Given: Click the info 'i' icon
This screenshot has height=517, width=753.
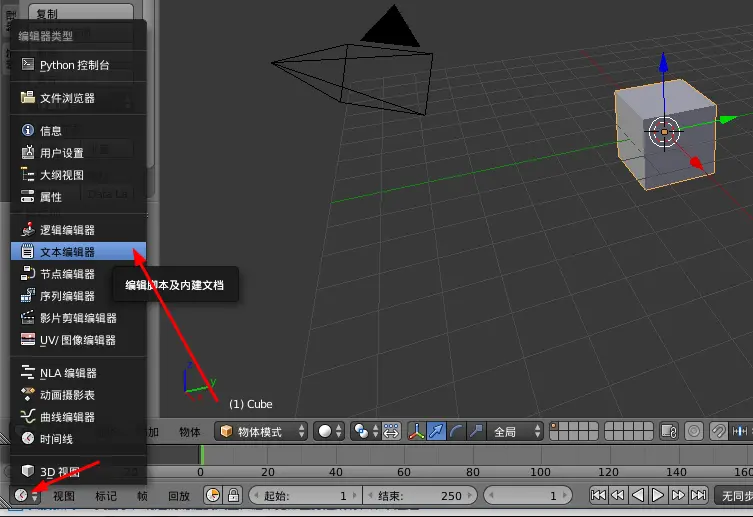Looking at the screenshot, I should pyautogui.click(x=28, y=130).
